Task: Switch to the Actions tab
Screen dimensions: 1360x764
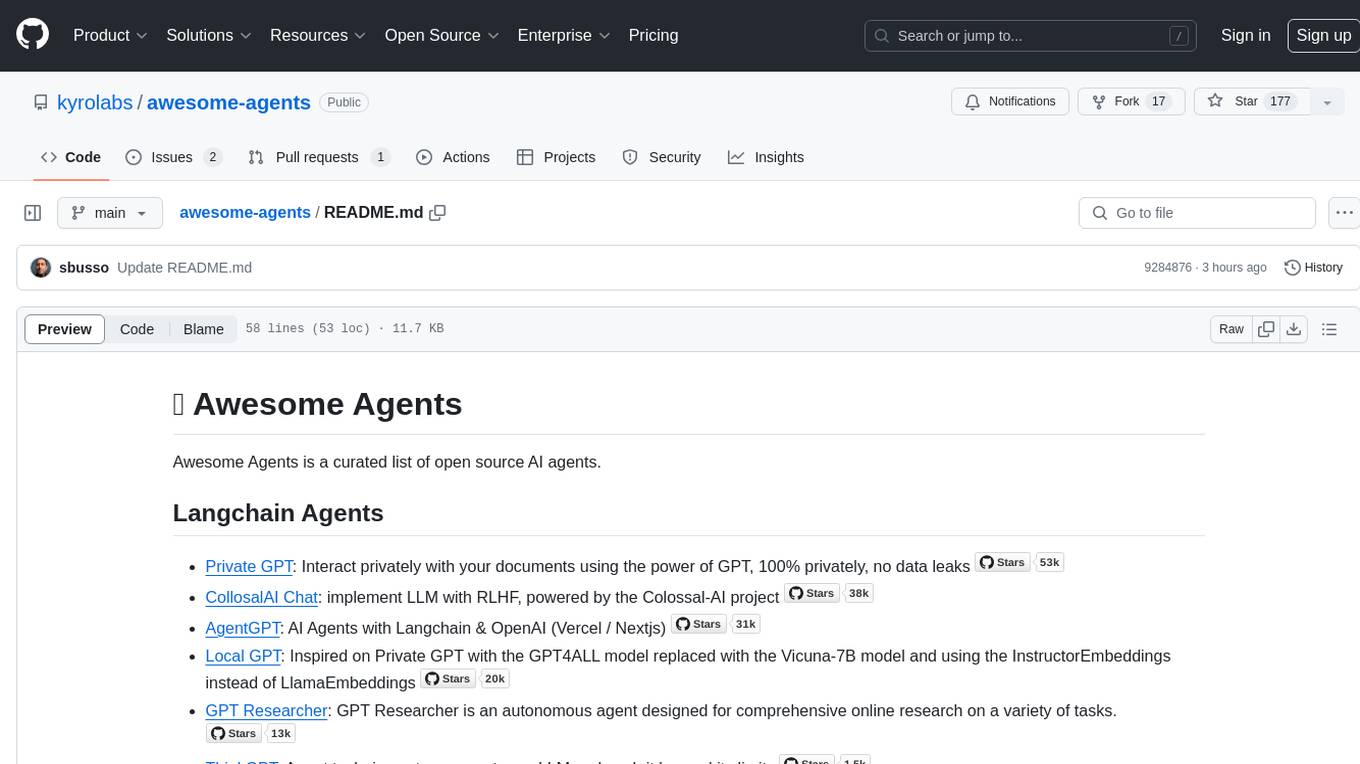Action: tap(453, 157)
